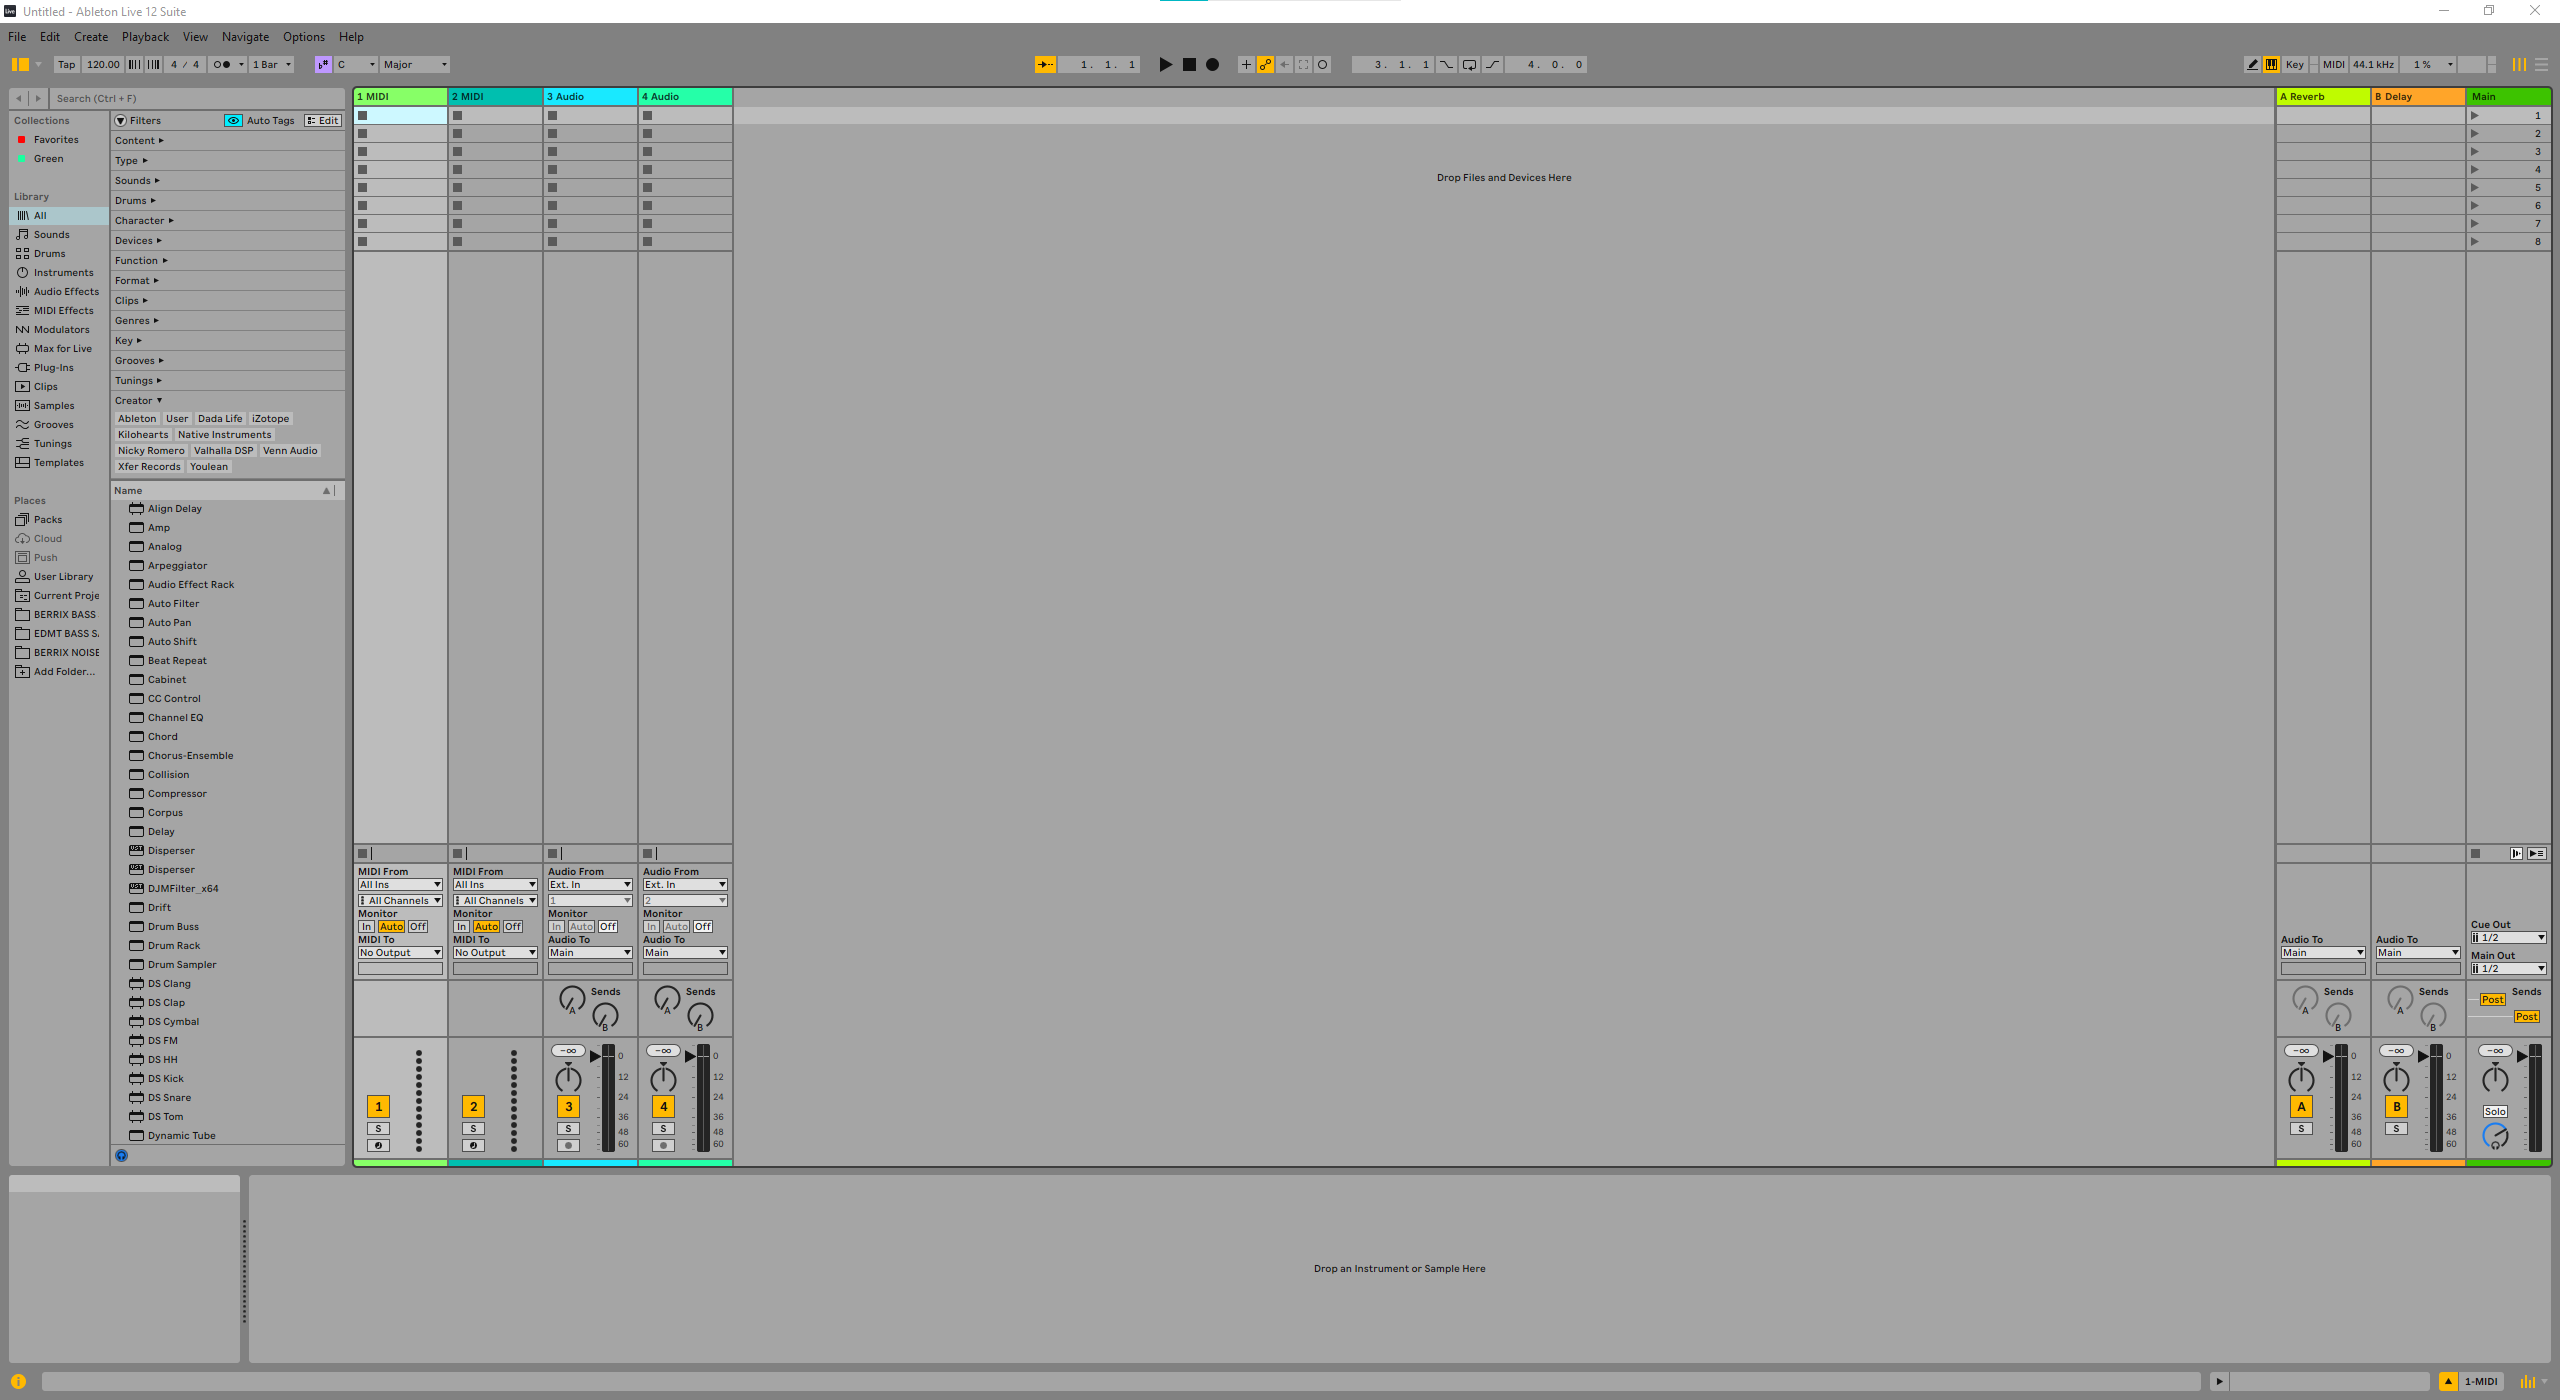
Task: Open the Create menu
Action: (x=91, y=37)
